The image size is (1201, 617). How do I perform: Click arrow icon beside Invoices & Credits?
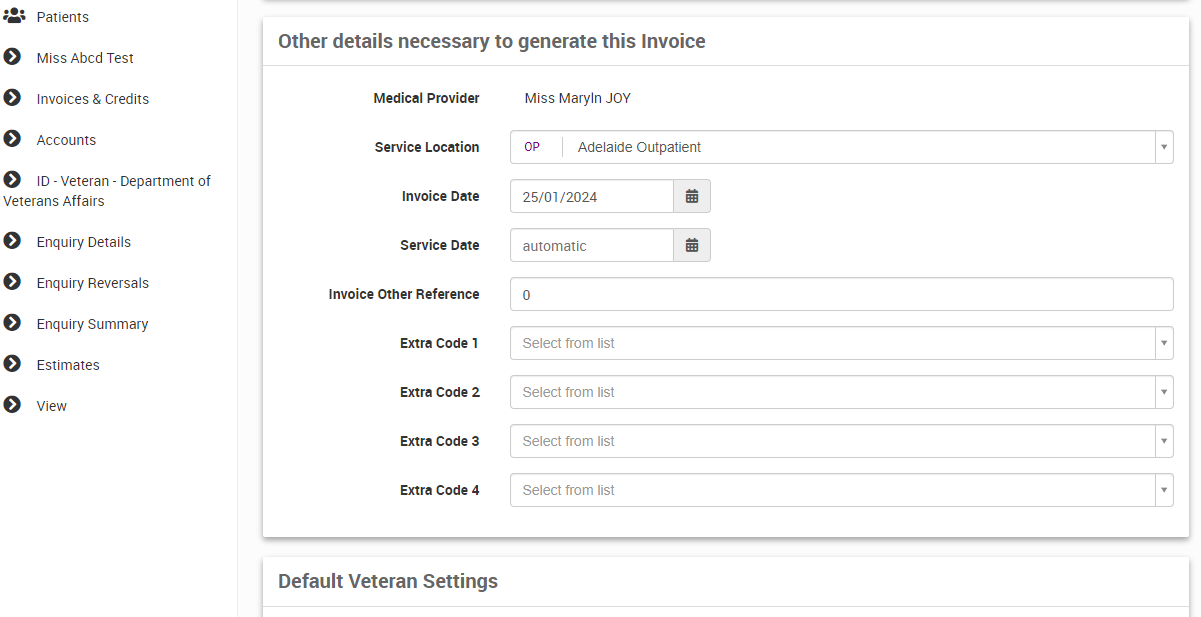(12, 98)
